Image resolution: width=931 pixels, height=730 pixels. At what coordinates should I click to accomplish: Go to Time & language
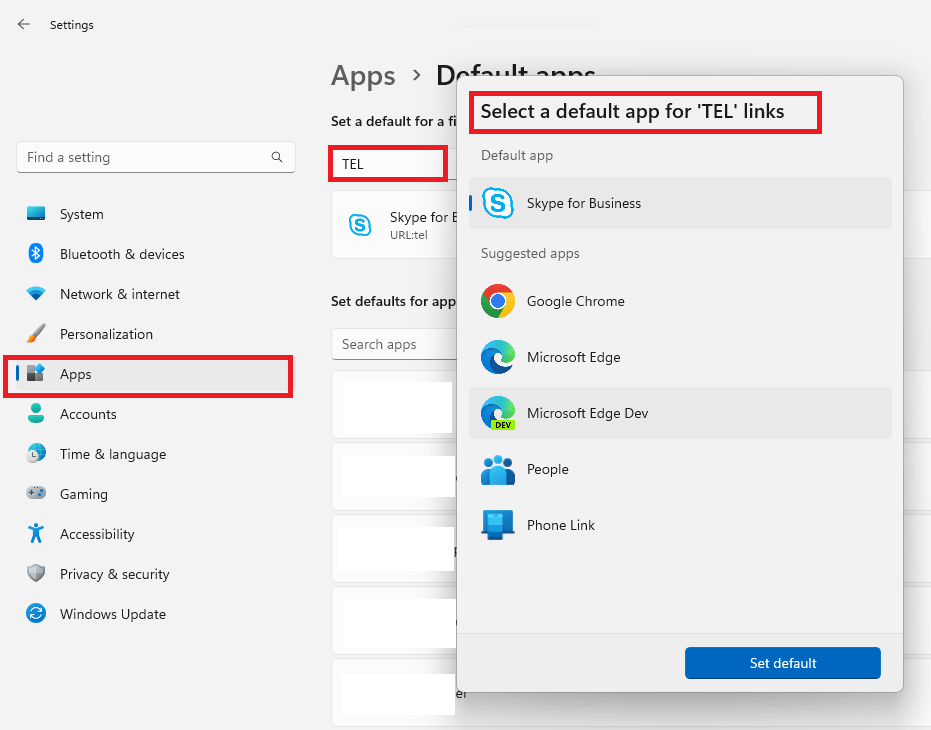[x=156, y=454]
